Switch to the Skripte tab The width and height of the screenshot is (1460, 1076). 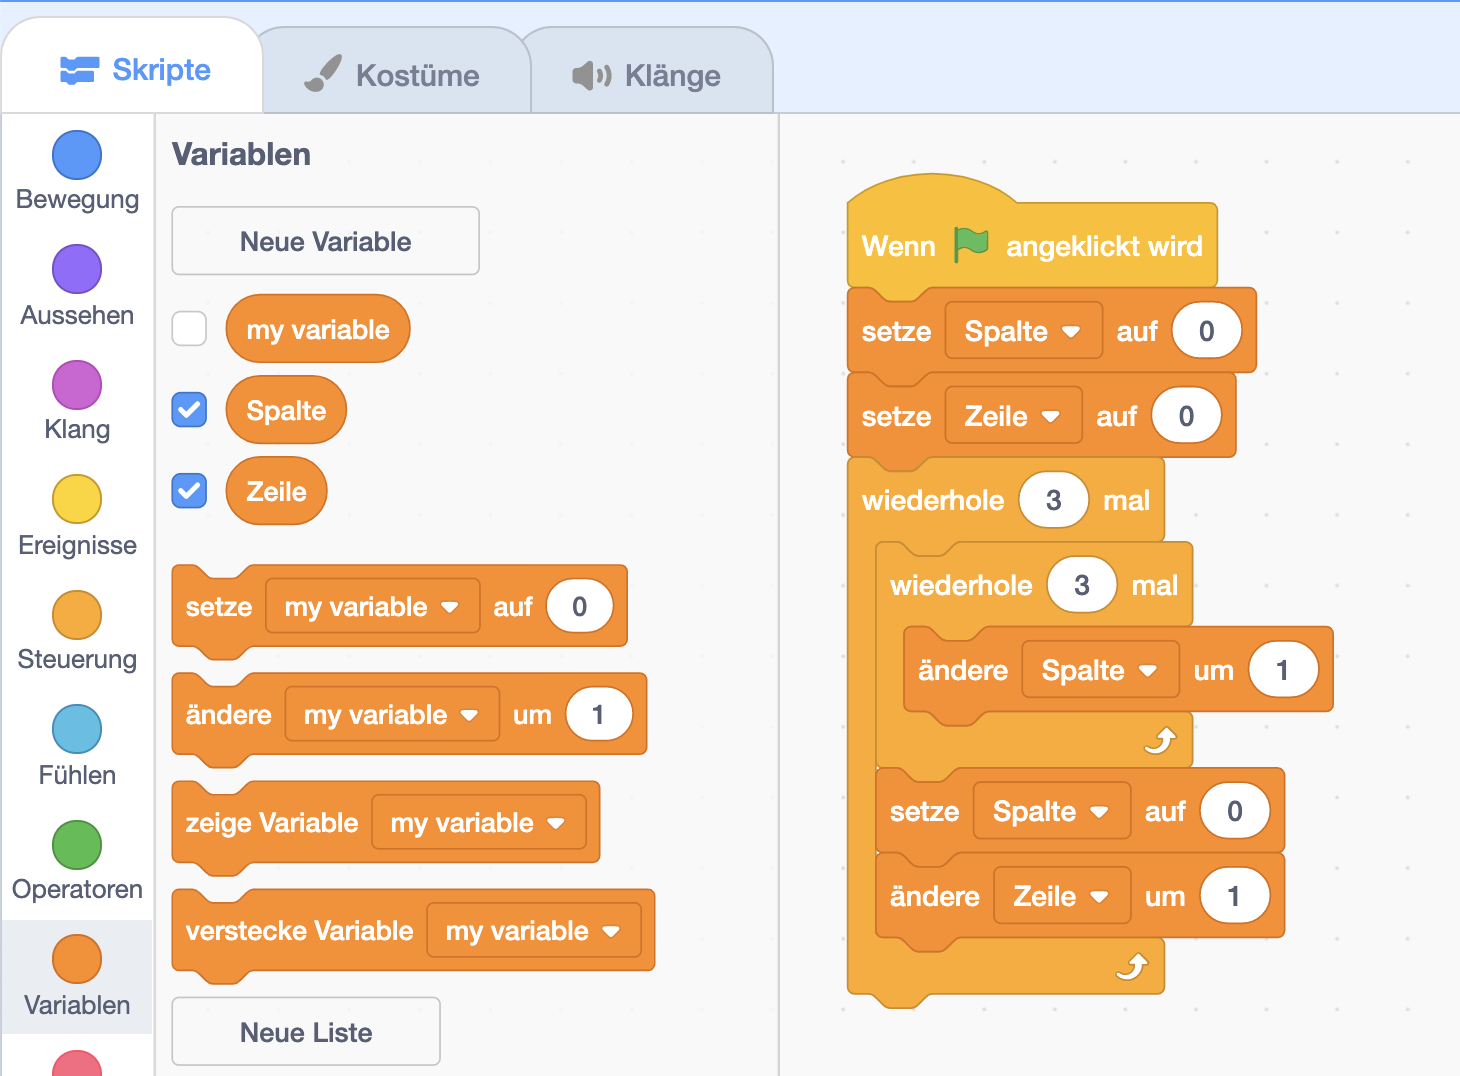(x=134, y=70)
